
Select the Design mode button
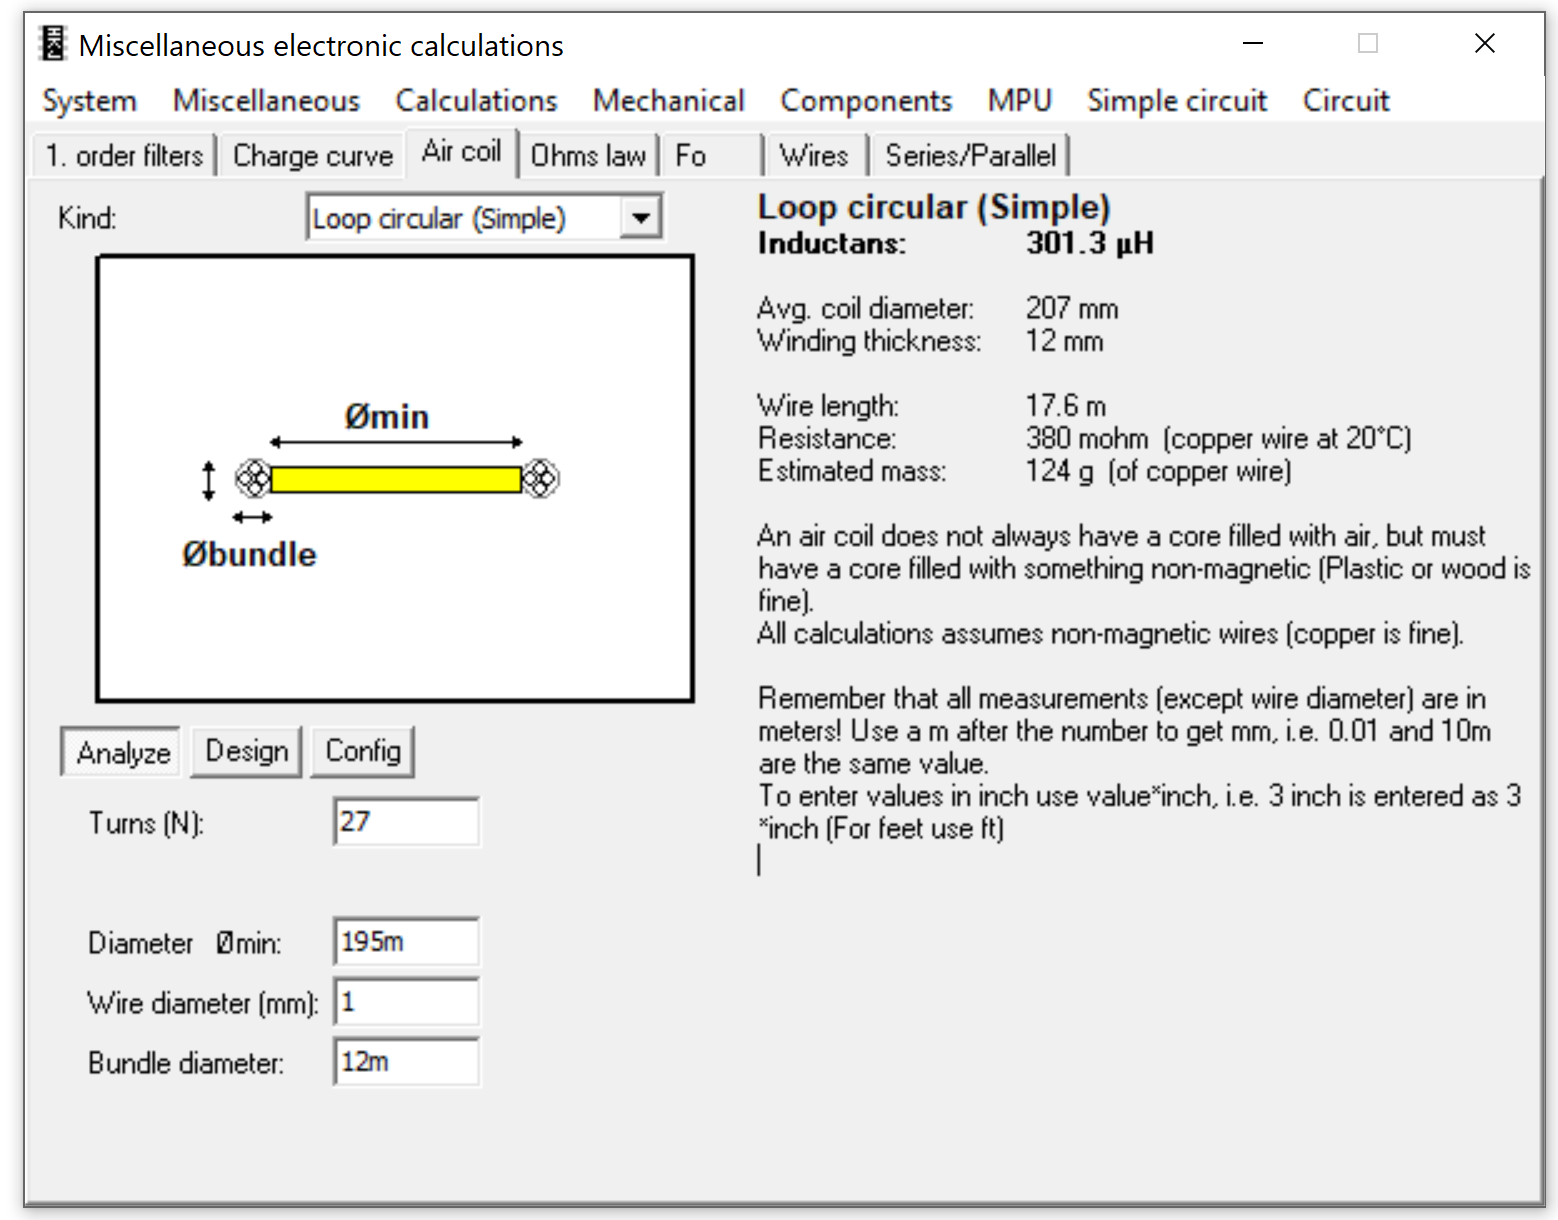point(246,751)
